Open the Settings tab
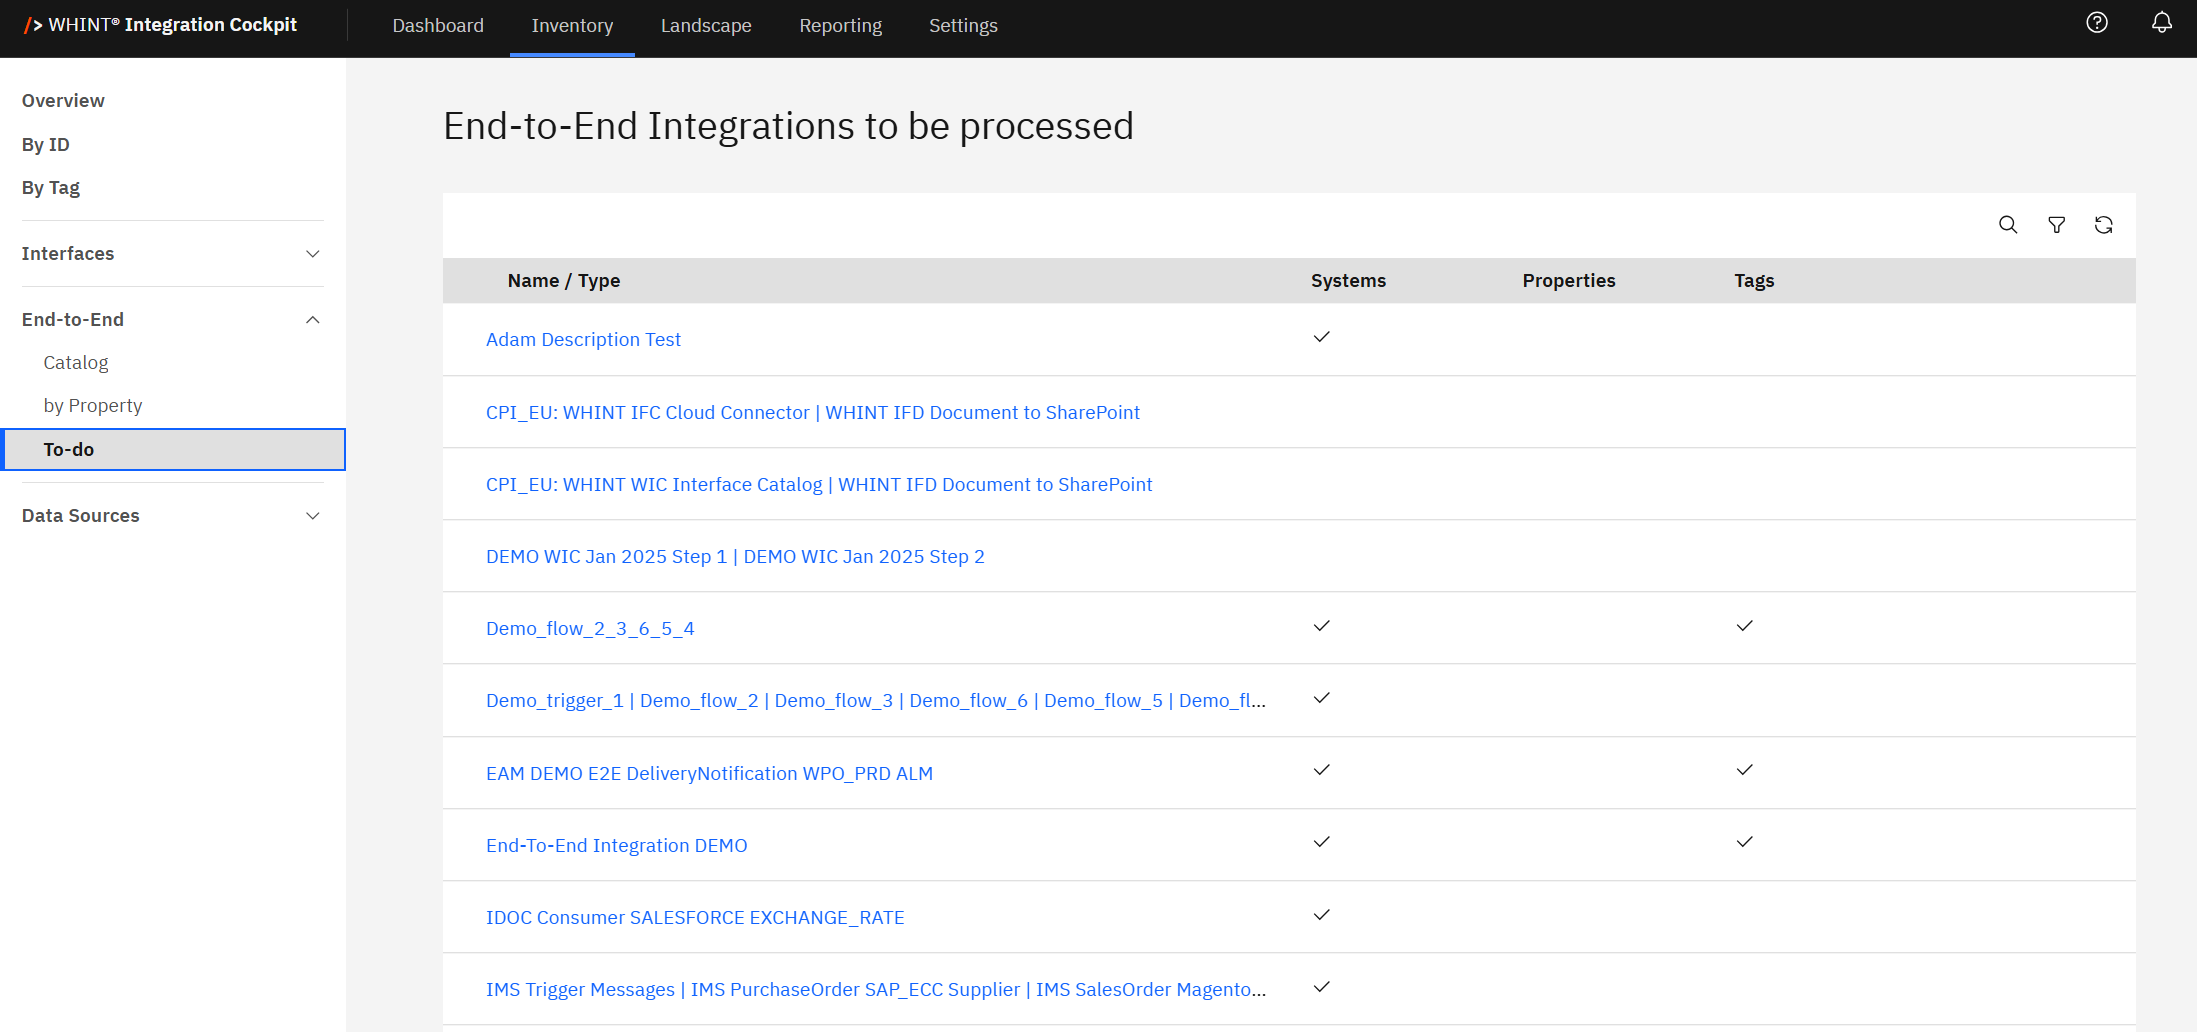 point(963,26)
